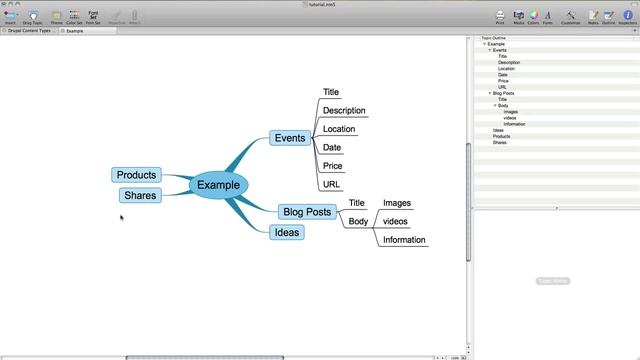This screenshot has height=360, width=640.
Task: Click the Information subtopic on the canvas
Action: click(404, 240)
